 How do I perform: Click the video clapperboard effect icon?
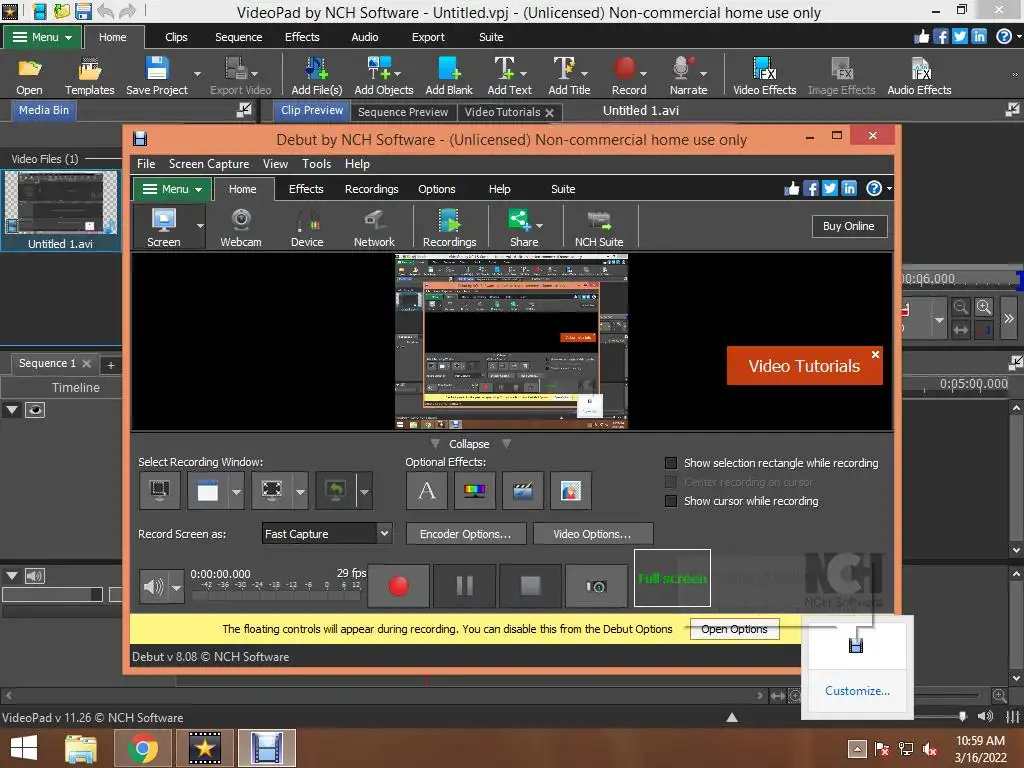[x=522, y=490]
